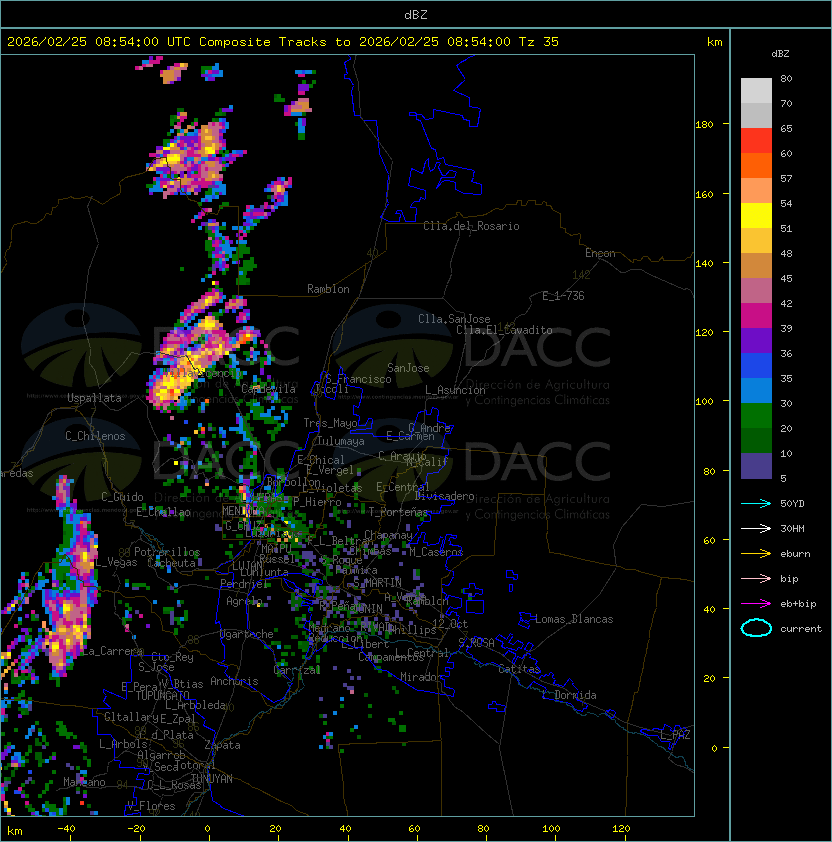Click the 'La_Carrera' map label
832x842 pixels.
tap(113, 651)
